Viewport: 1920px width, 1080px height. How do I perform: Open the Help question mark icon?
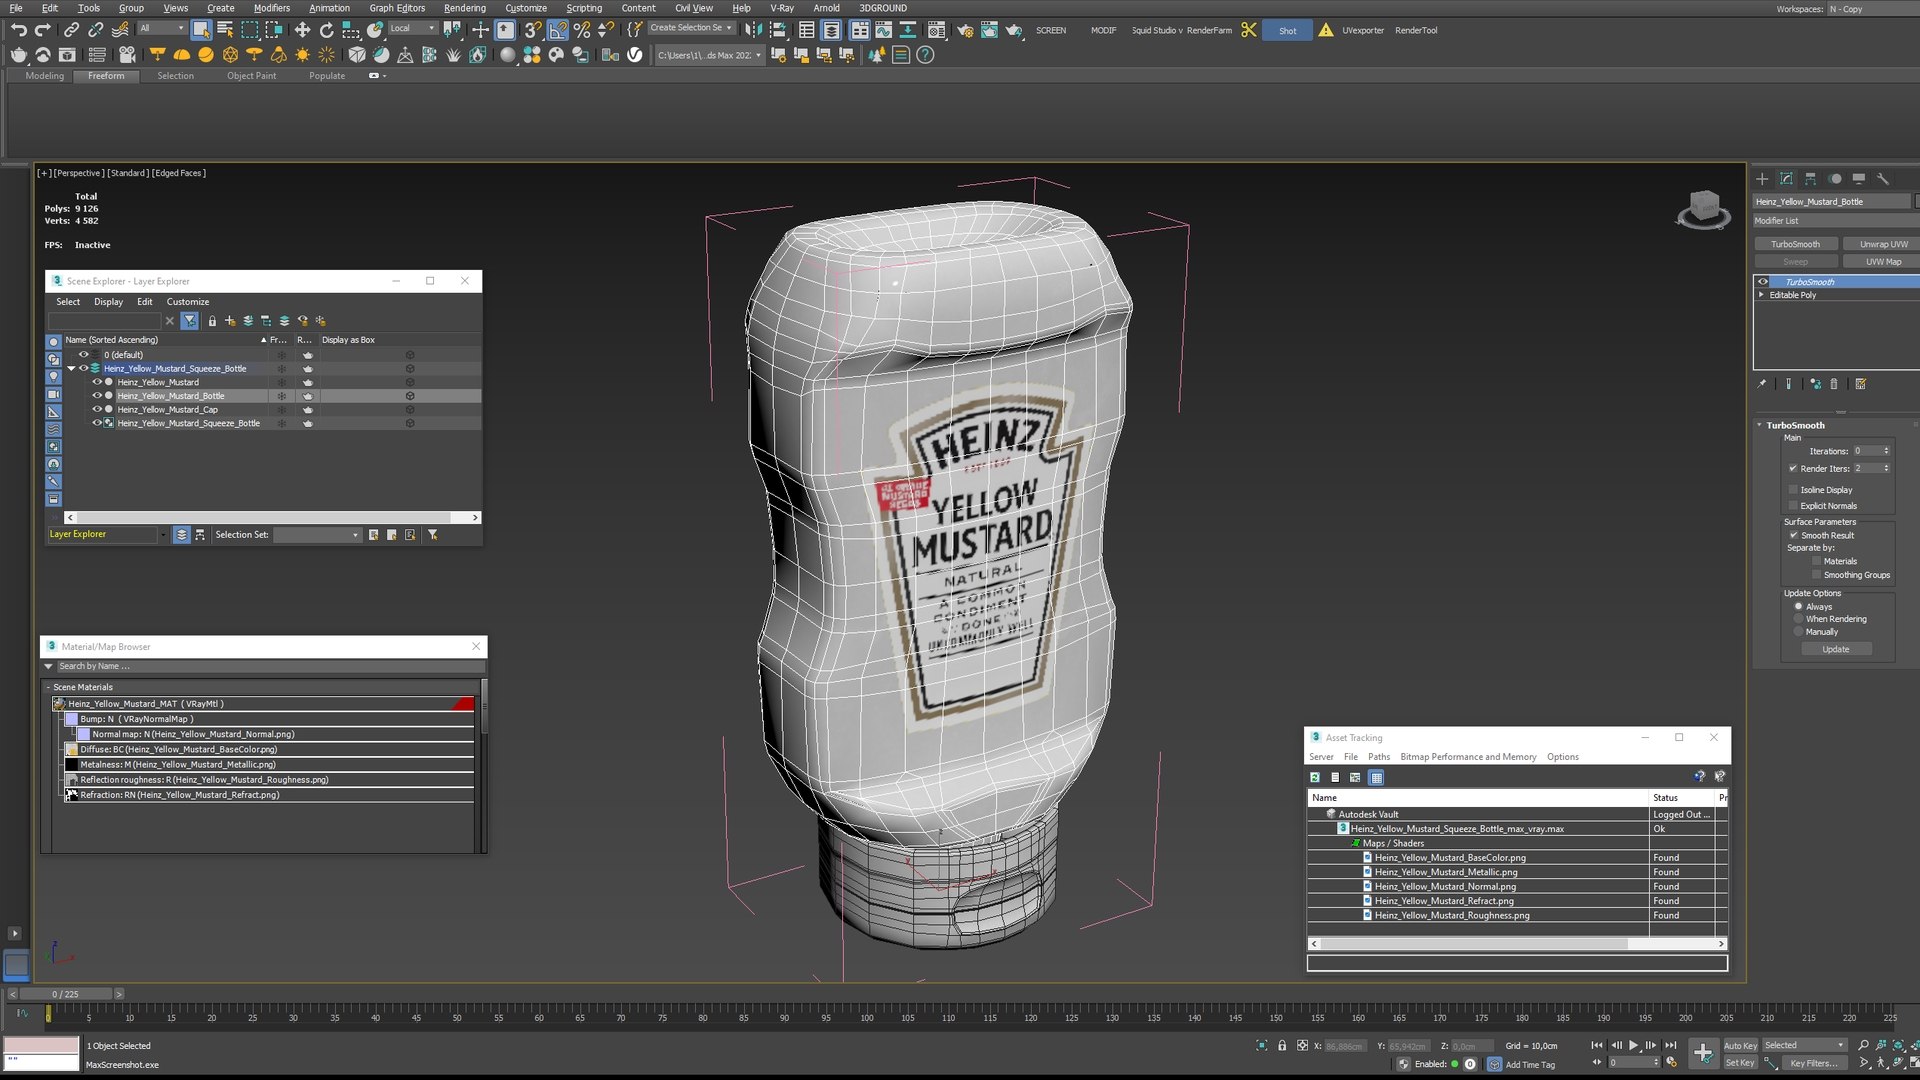(925, 55)
